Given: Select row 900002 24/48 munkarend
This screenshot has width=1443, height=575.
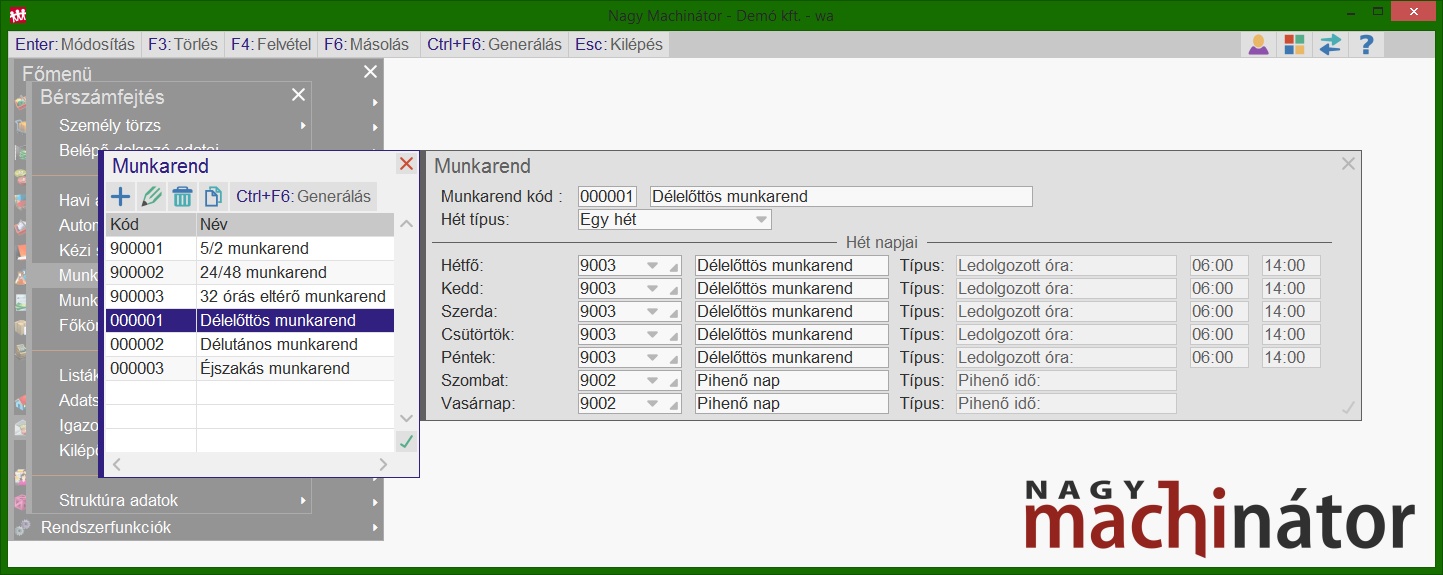Looking at the screenshot, I should 250,272.
